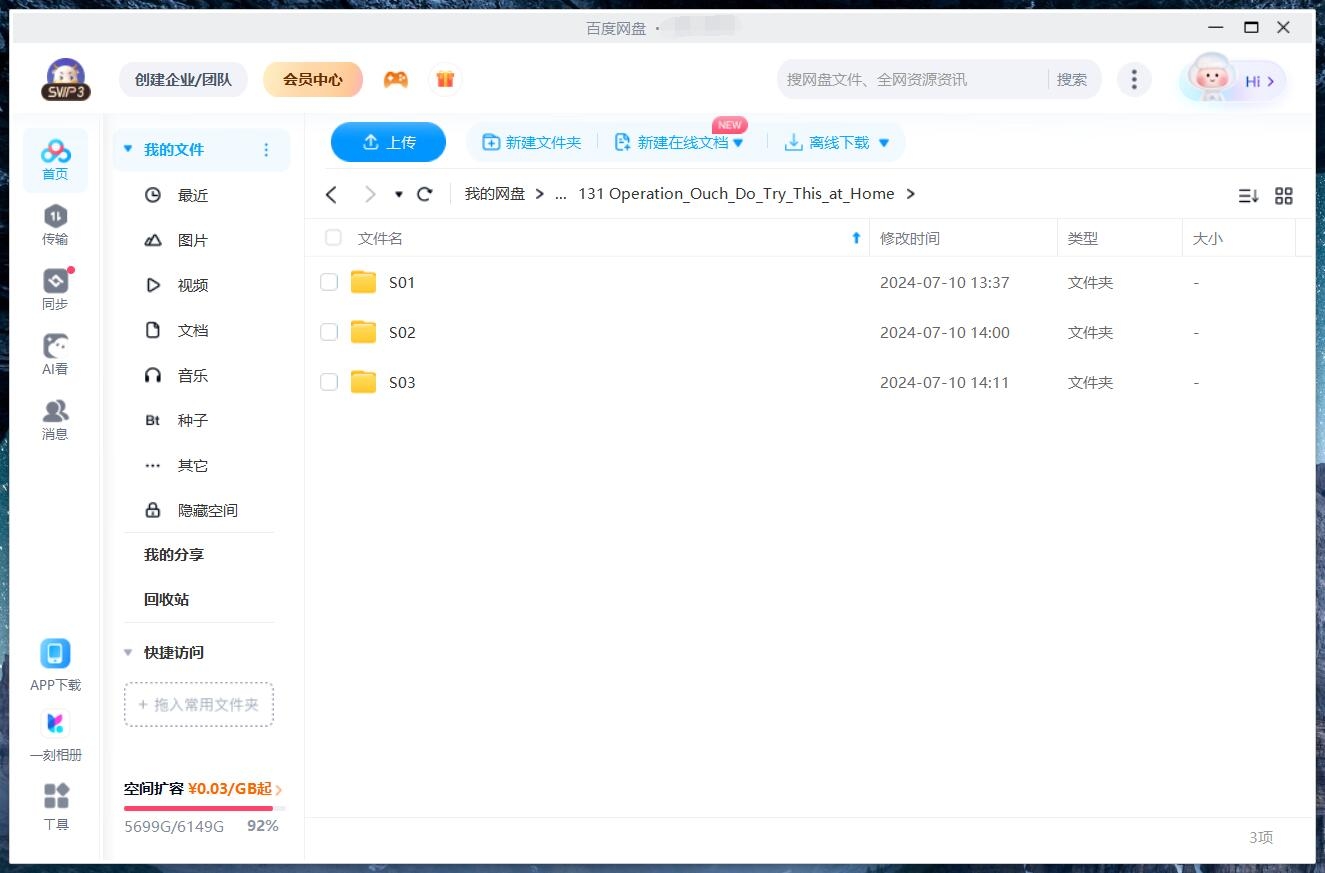The height and width of the screenshot is (873, 1325).
Task: Switch to grid view icon
Action: (x=1284, y=196)
